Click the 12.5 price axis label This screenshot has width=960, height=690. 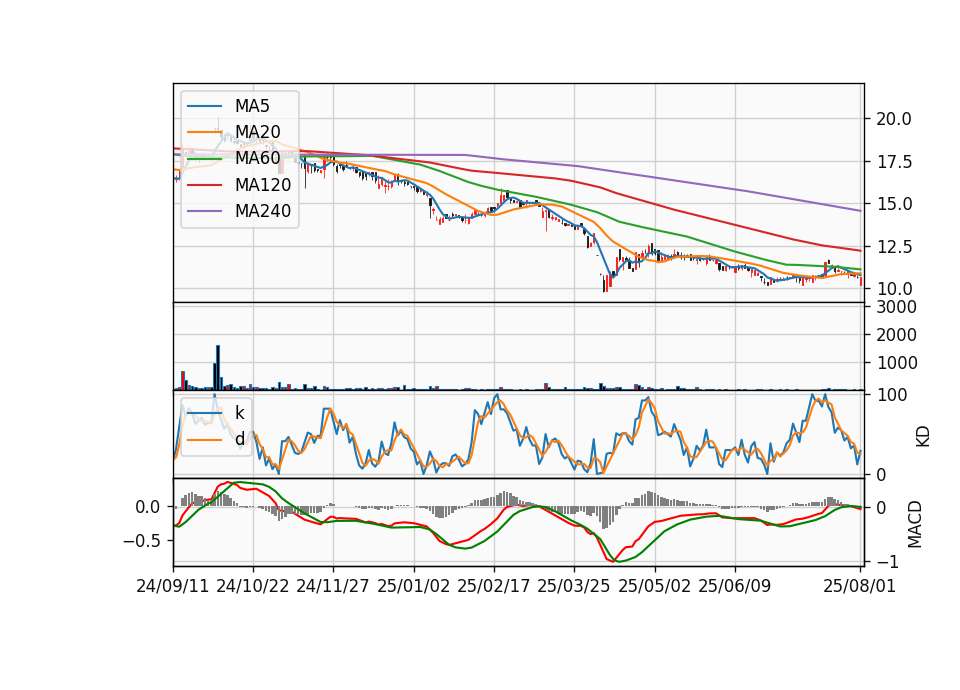[894, 247]
